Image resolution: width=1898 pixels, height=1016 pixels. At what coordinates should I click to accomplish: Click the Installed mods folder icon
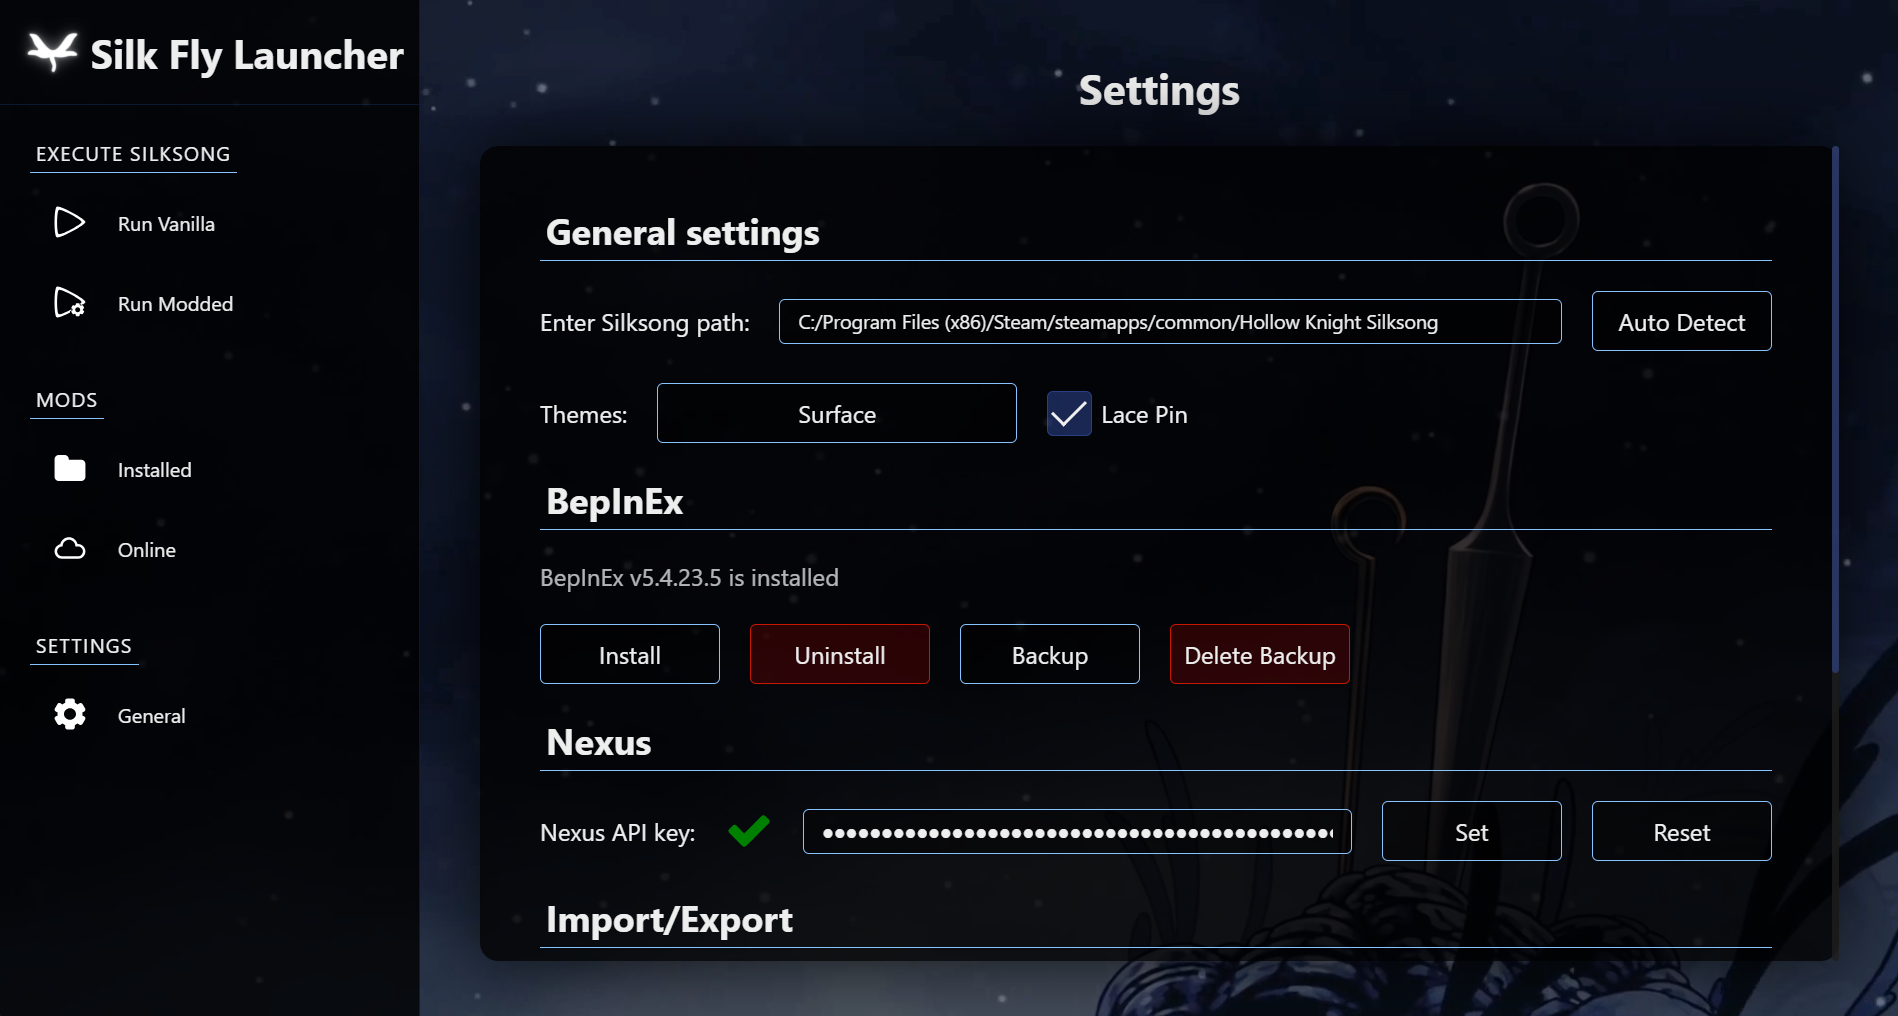click(x=69, y=468)
